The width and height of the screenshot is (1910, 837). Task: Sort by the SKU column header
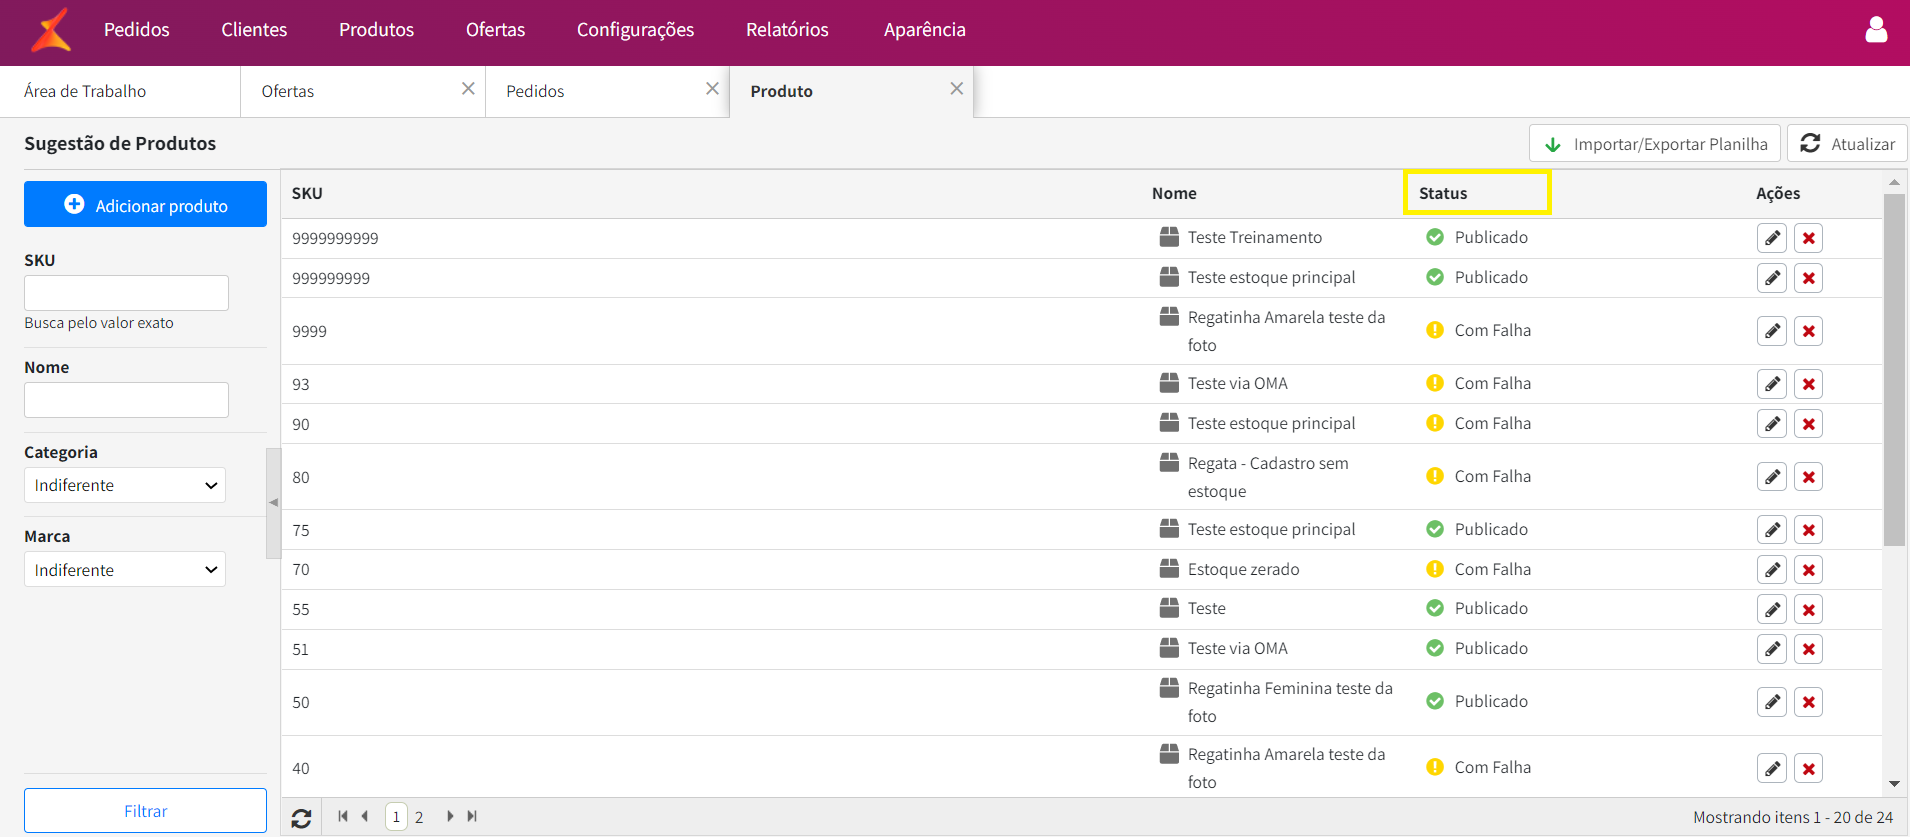point(307,193)
